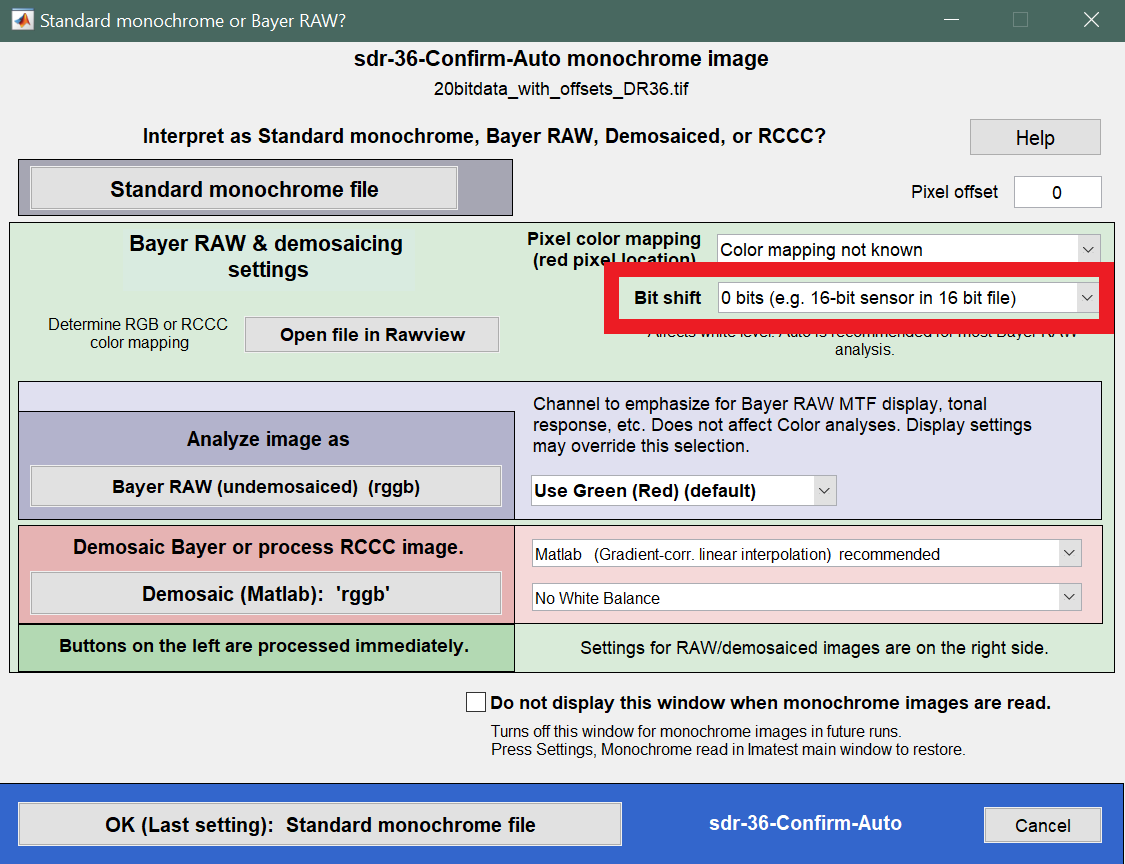Expand the Bit shift dropdown
Screen dimensions: 1125x864
(x=908, y=298)
